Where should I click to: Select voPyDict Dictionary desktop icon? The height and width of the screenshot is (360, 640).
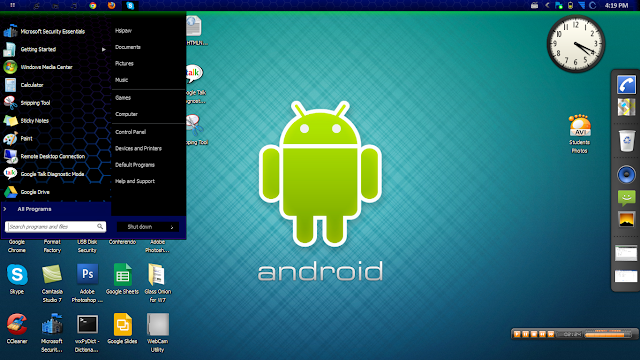(x=87, y=333)
